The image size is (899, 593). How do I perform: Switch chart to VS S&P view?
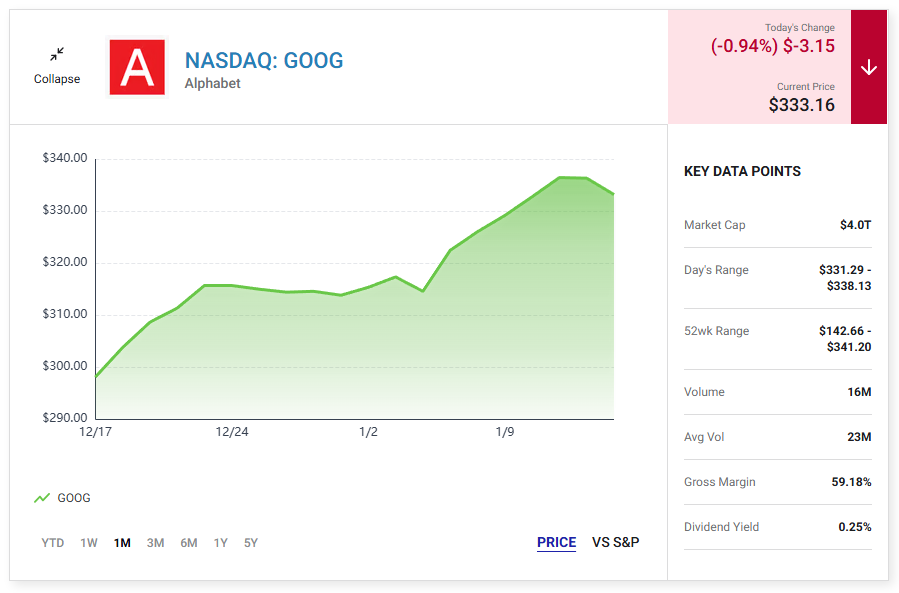[x=615, y=543]
